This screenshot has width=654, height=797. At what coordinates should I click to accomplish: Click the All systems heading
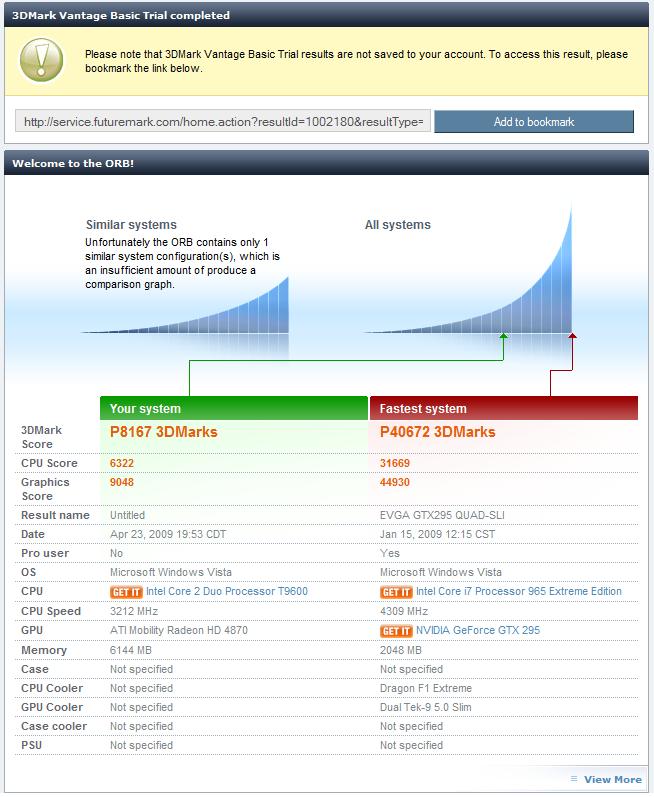pos(398,225)
